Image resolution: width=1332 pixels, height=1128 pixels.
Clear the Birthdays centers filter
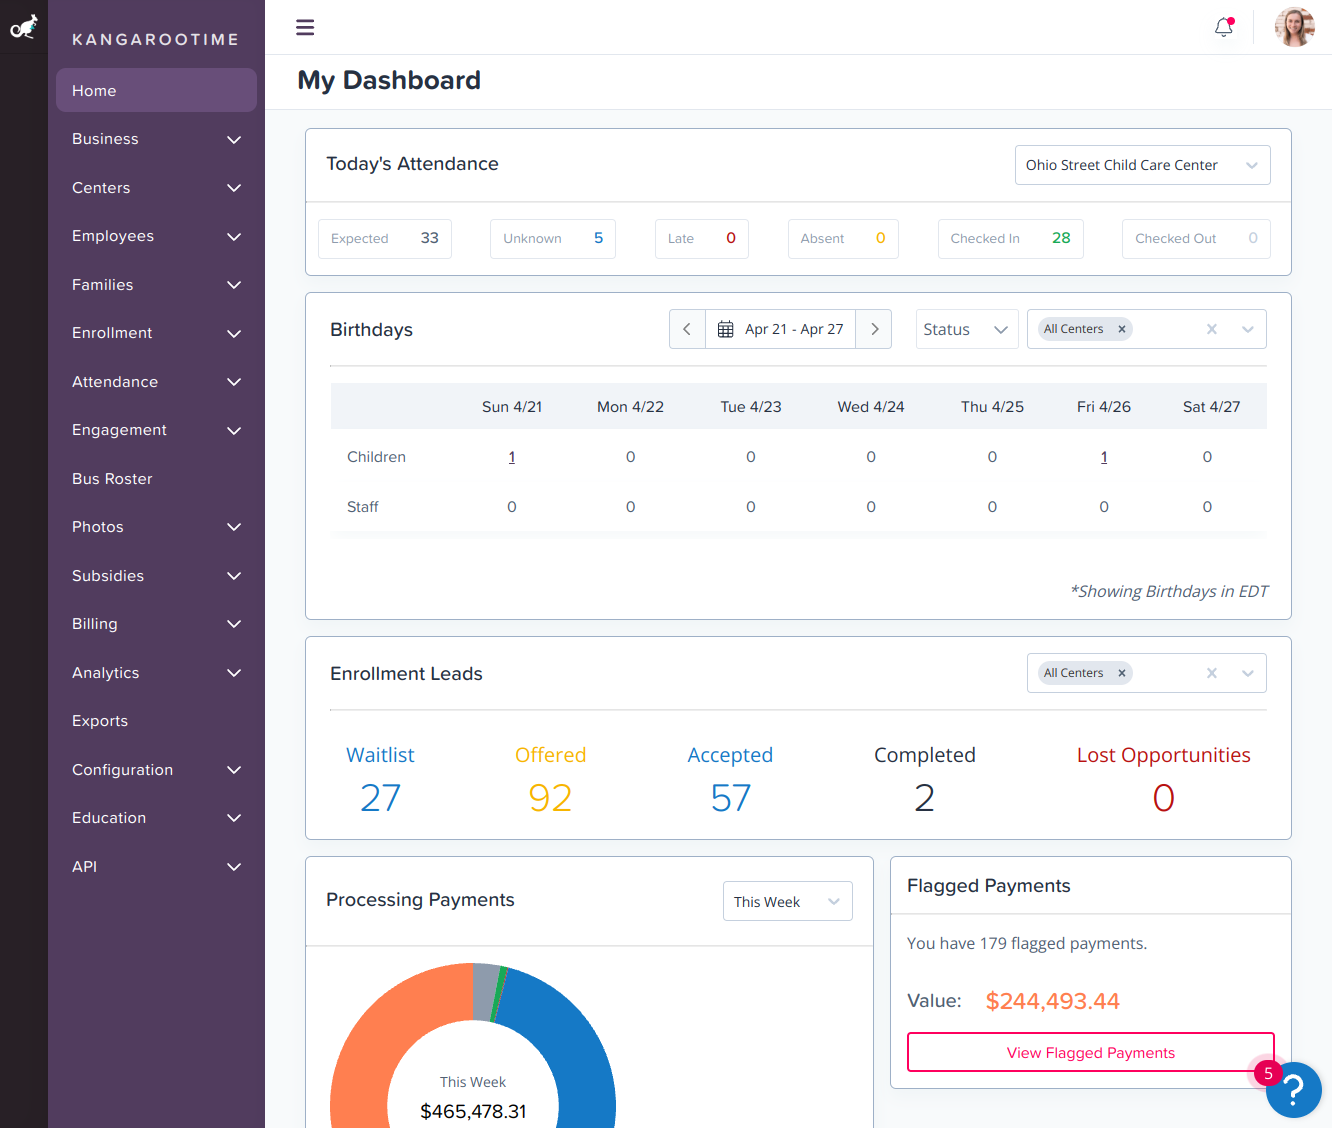pyautogui.click(x=1212, y=329)
